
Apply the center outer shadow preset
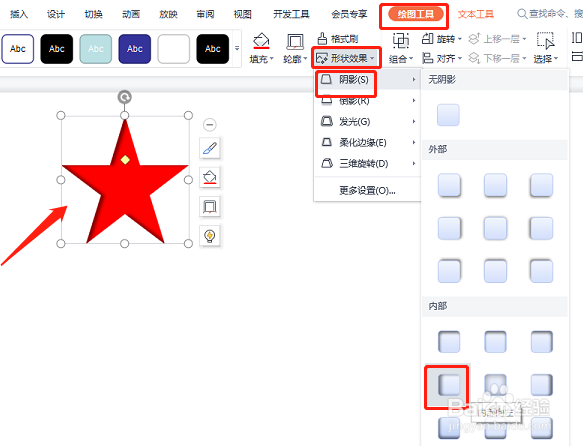(x=495, y=228)
